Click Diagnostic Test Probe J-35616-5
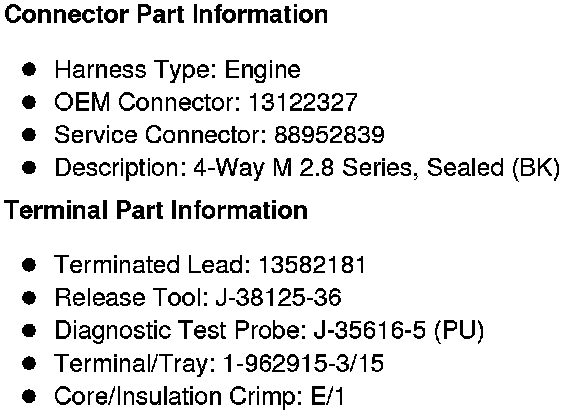 pos(370,330)
